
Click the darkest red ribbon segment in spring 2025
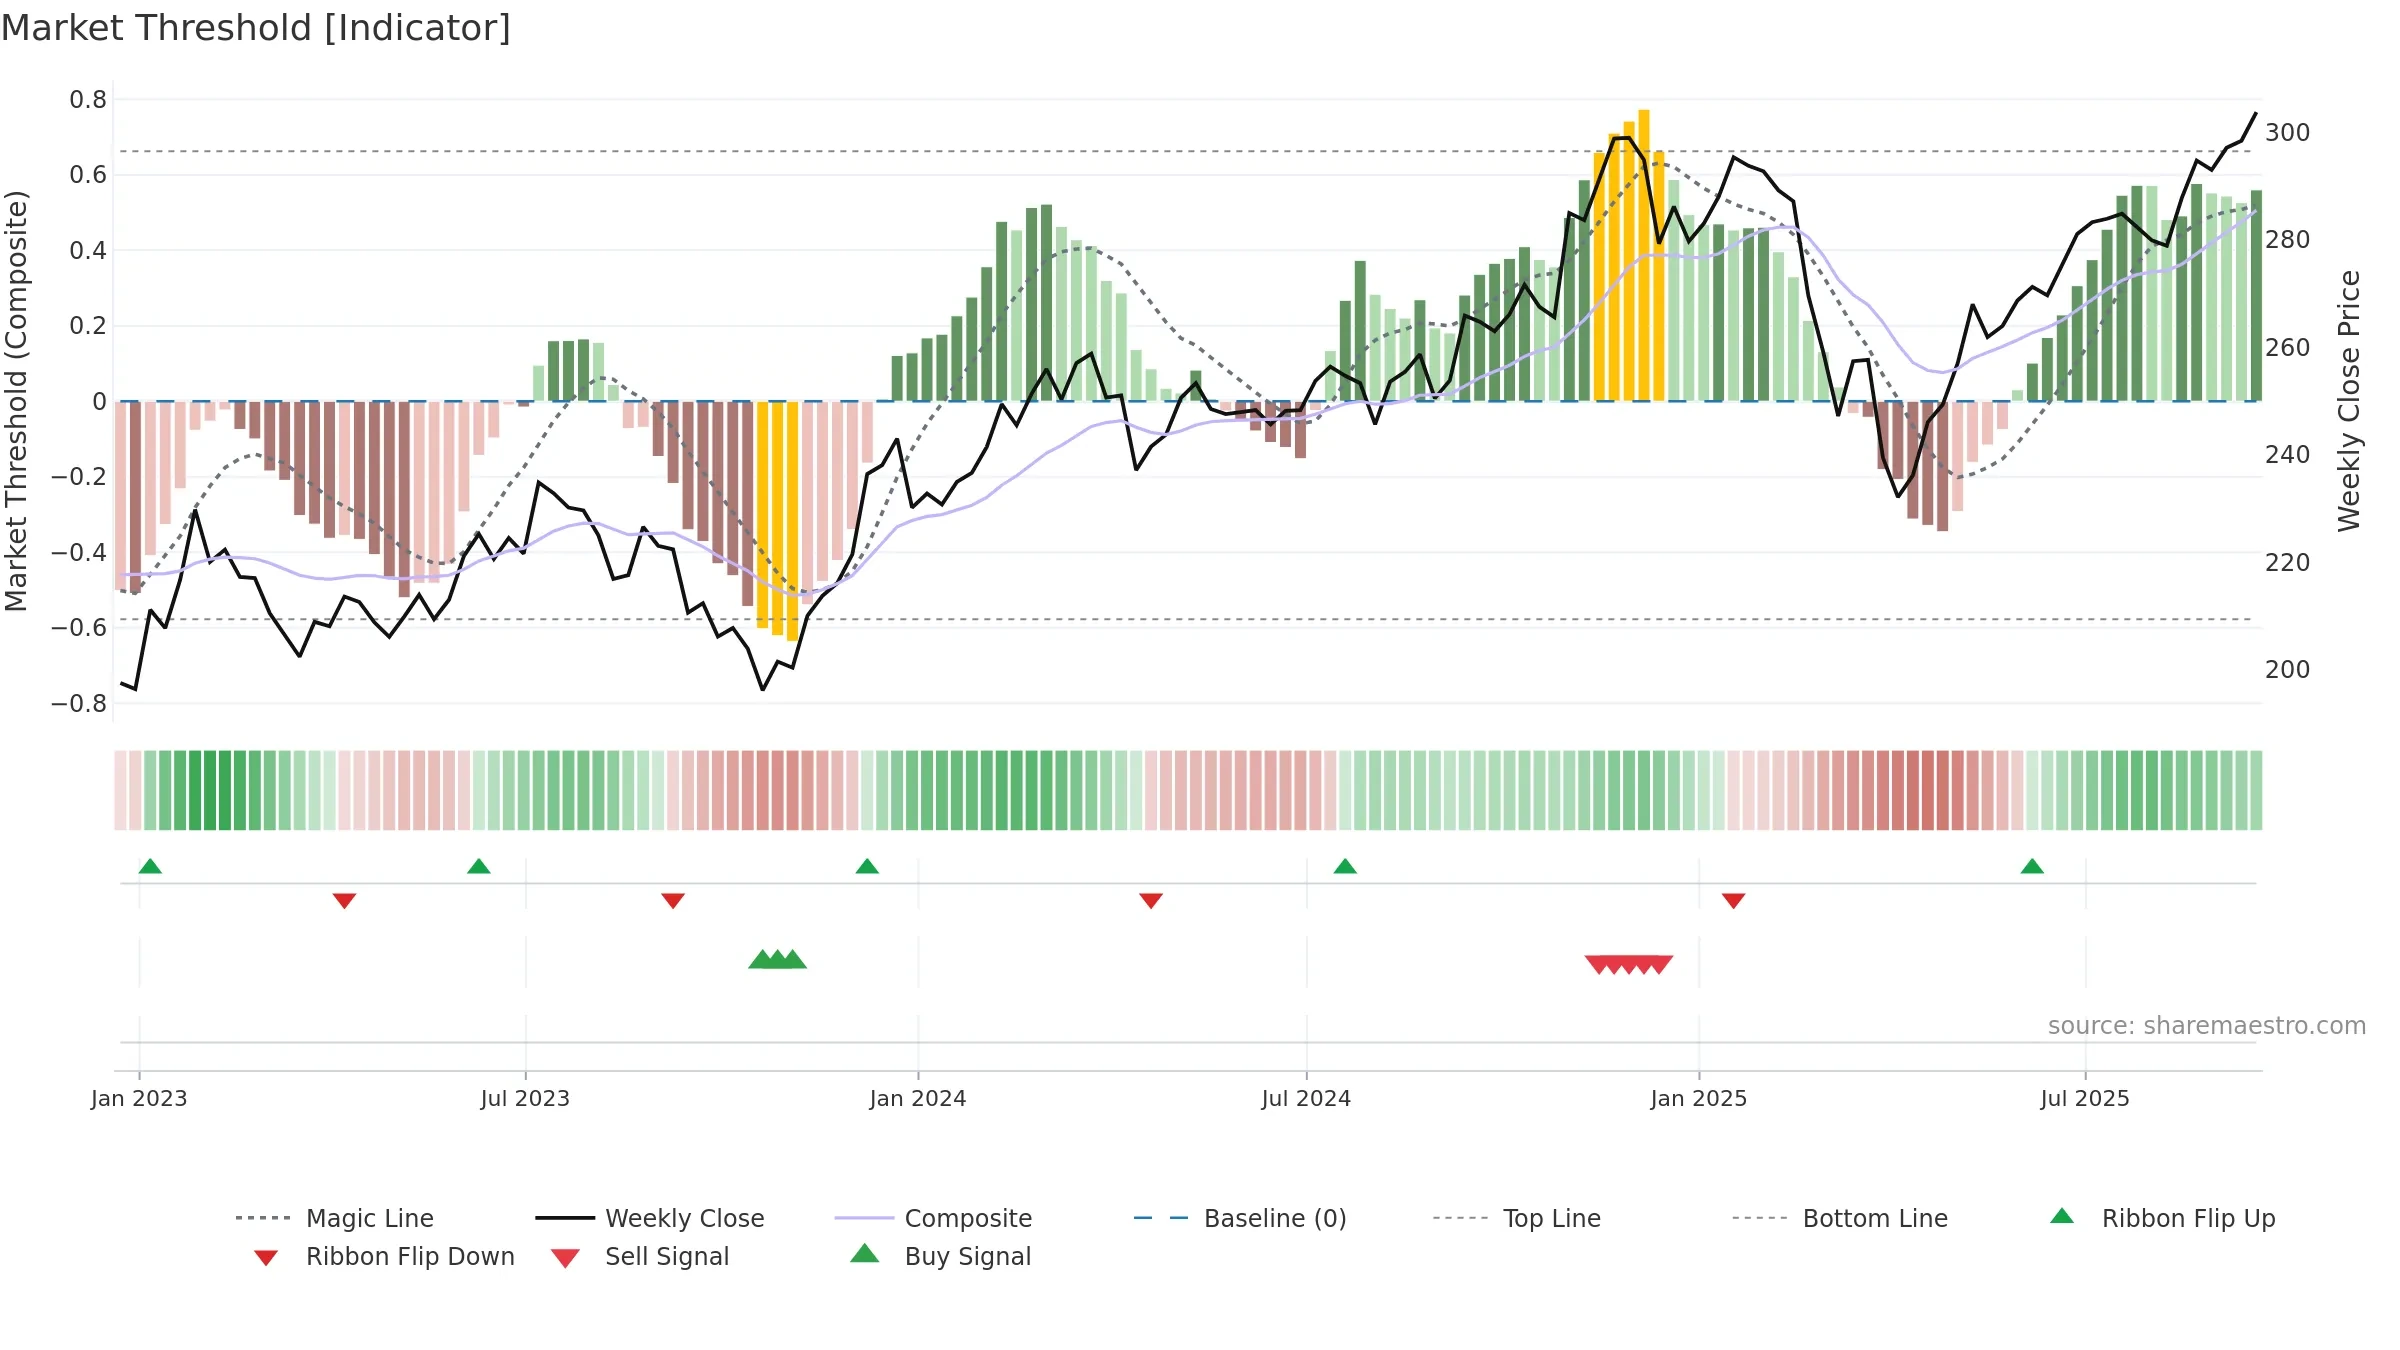pos(1928,790)
